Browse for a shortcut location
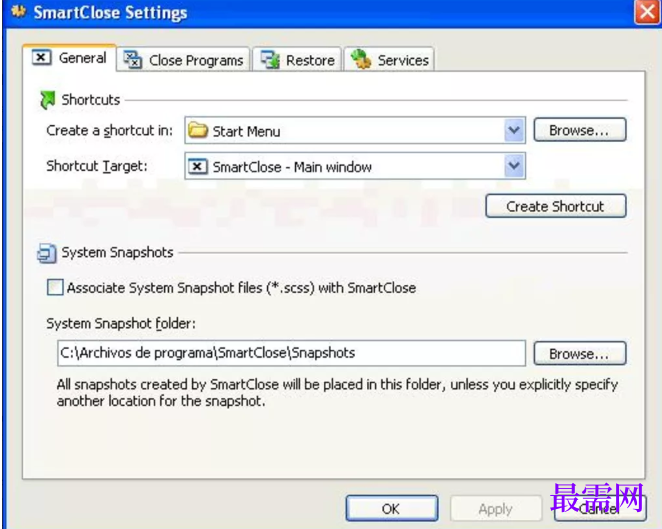Viewport: 662px width, 529px height. tap(580, 130)
